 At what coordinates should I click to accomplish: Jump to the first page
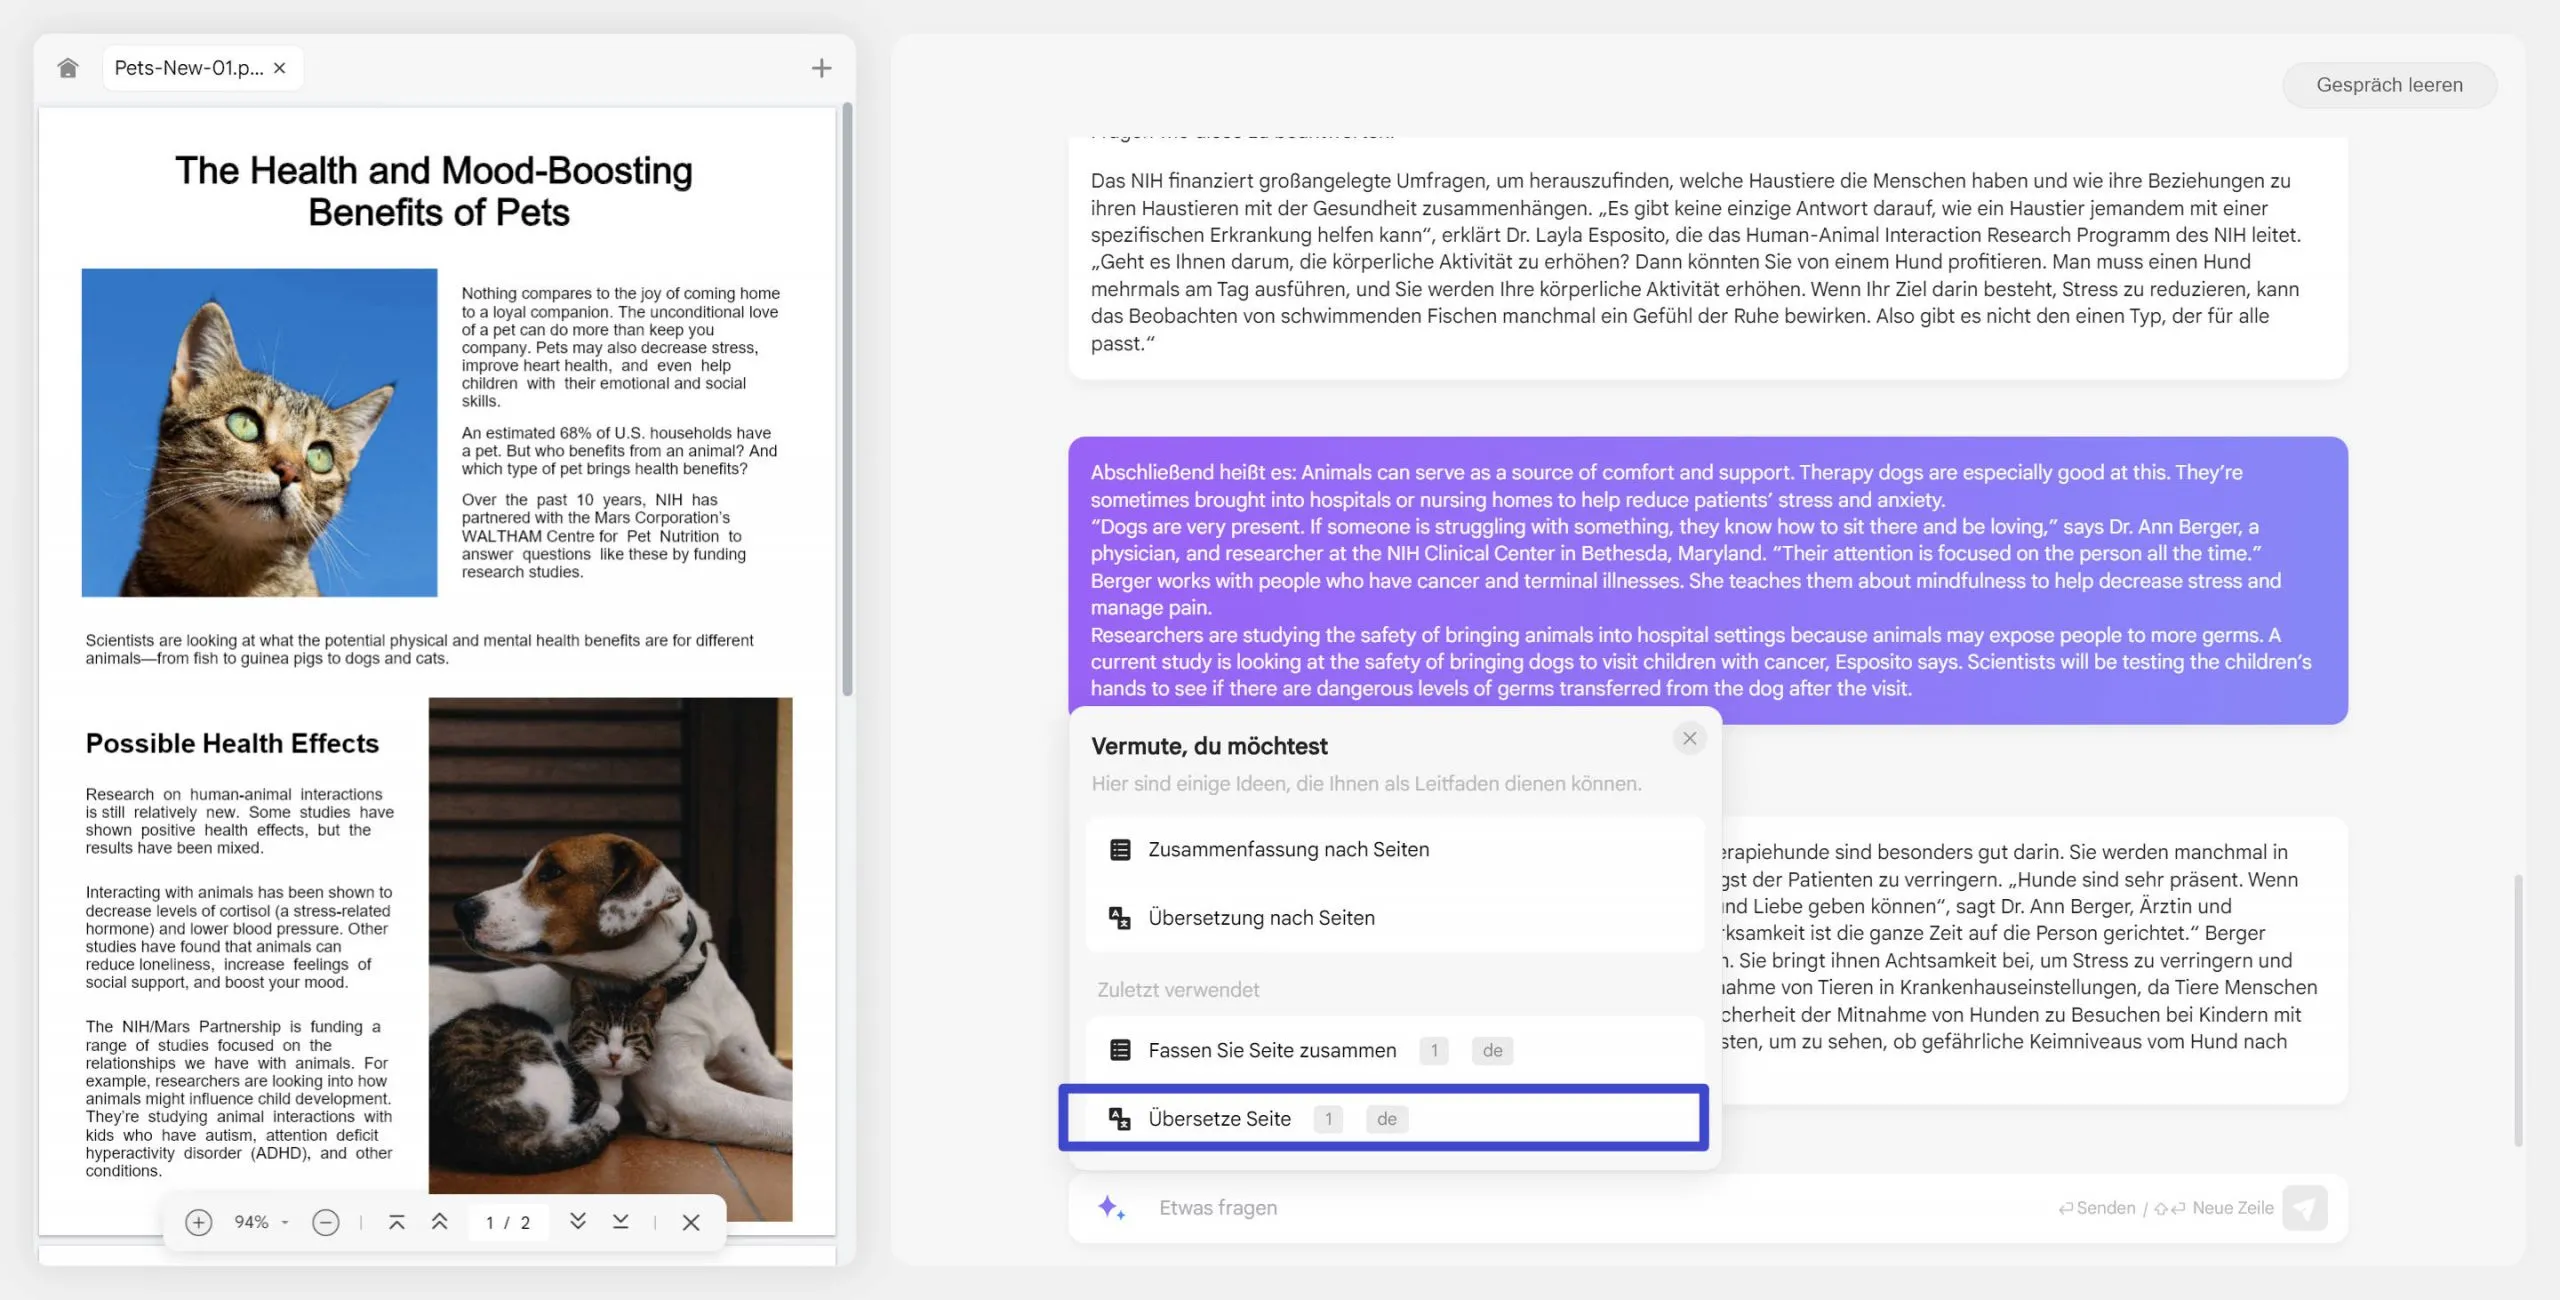point(396,1222)
